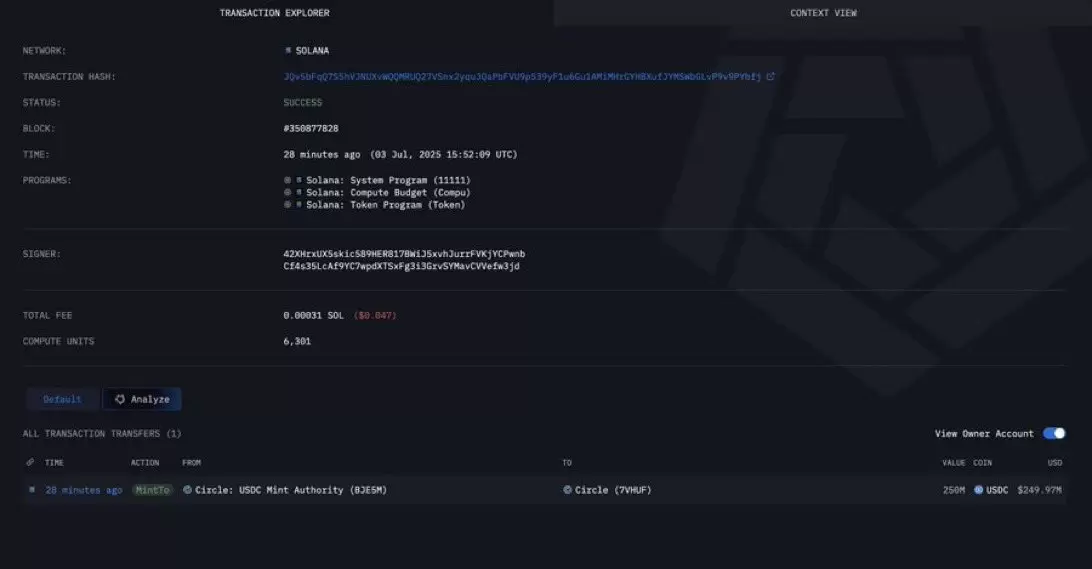Open Solana: Token Program (Token) entity
Screen dimensions: 1092x569
pos(385,205)
